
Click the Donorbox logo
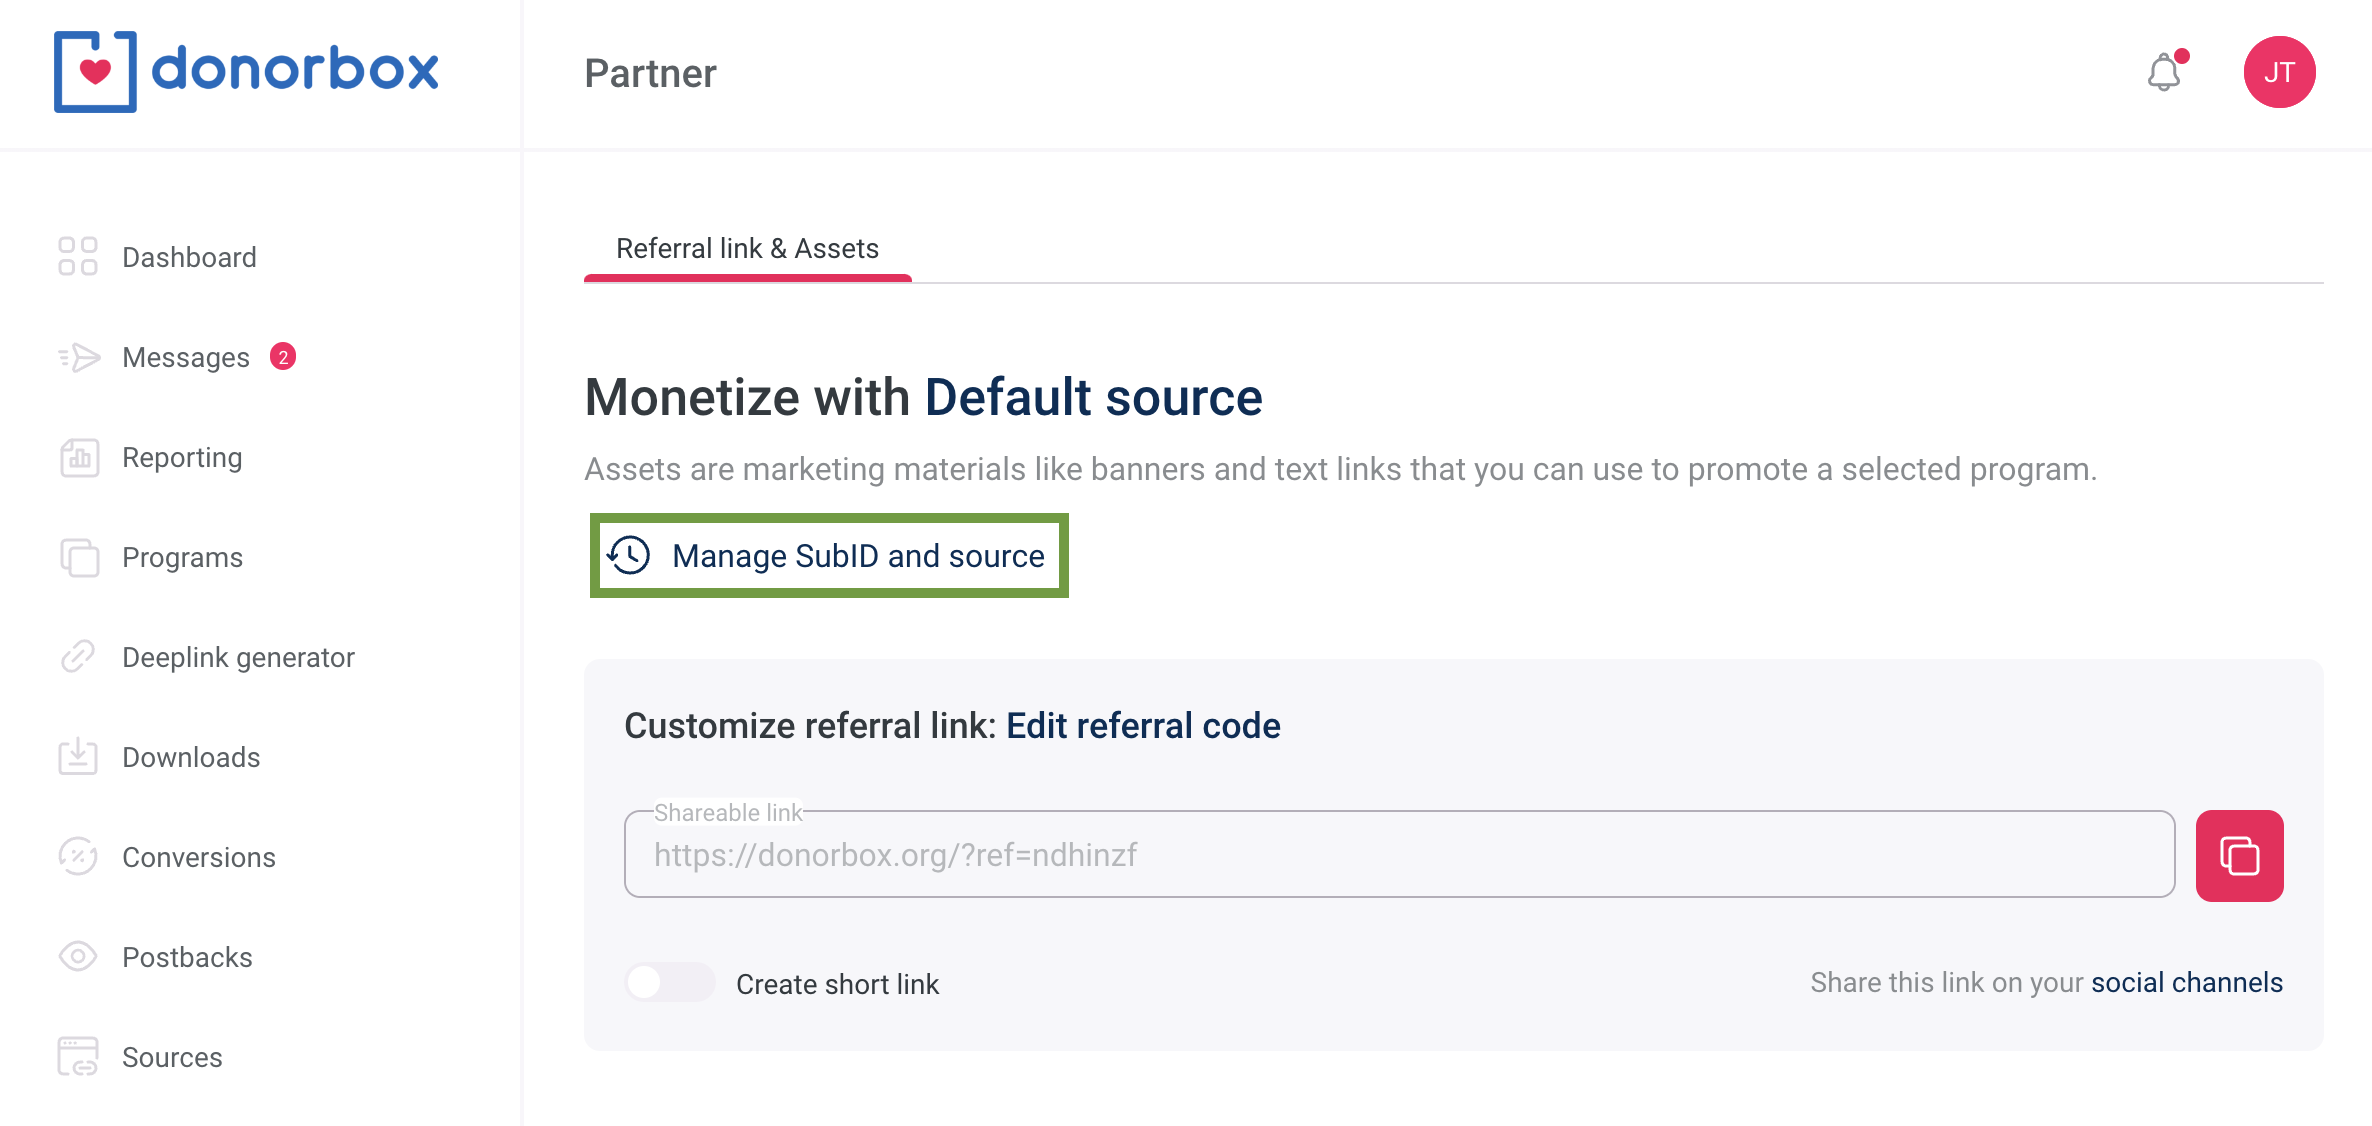coord(246,71)
